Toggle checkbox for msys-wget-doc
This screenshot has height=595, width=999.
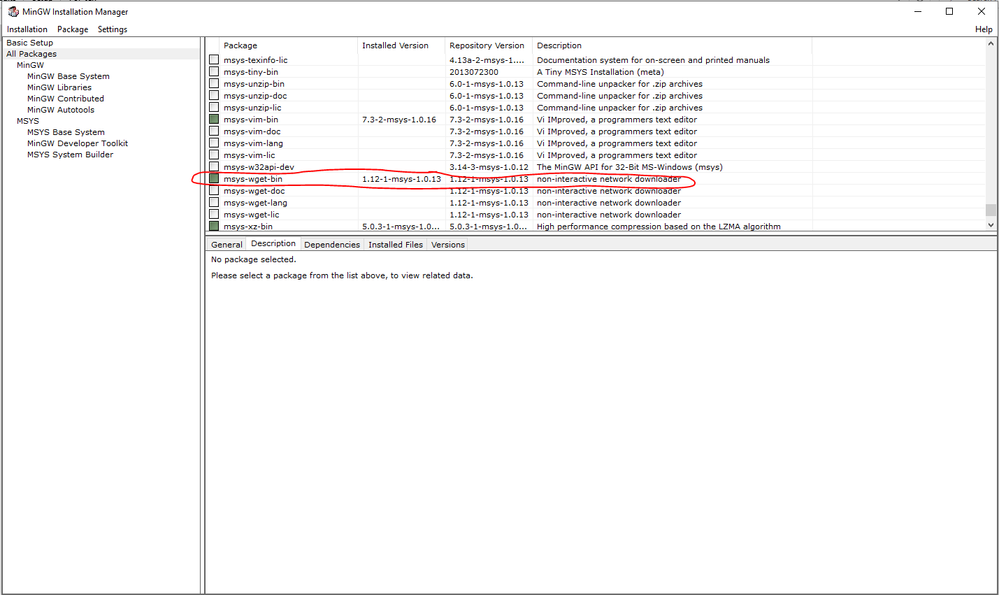(x=214, y=190)
